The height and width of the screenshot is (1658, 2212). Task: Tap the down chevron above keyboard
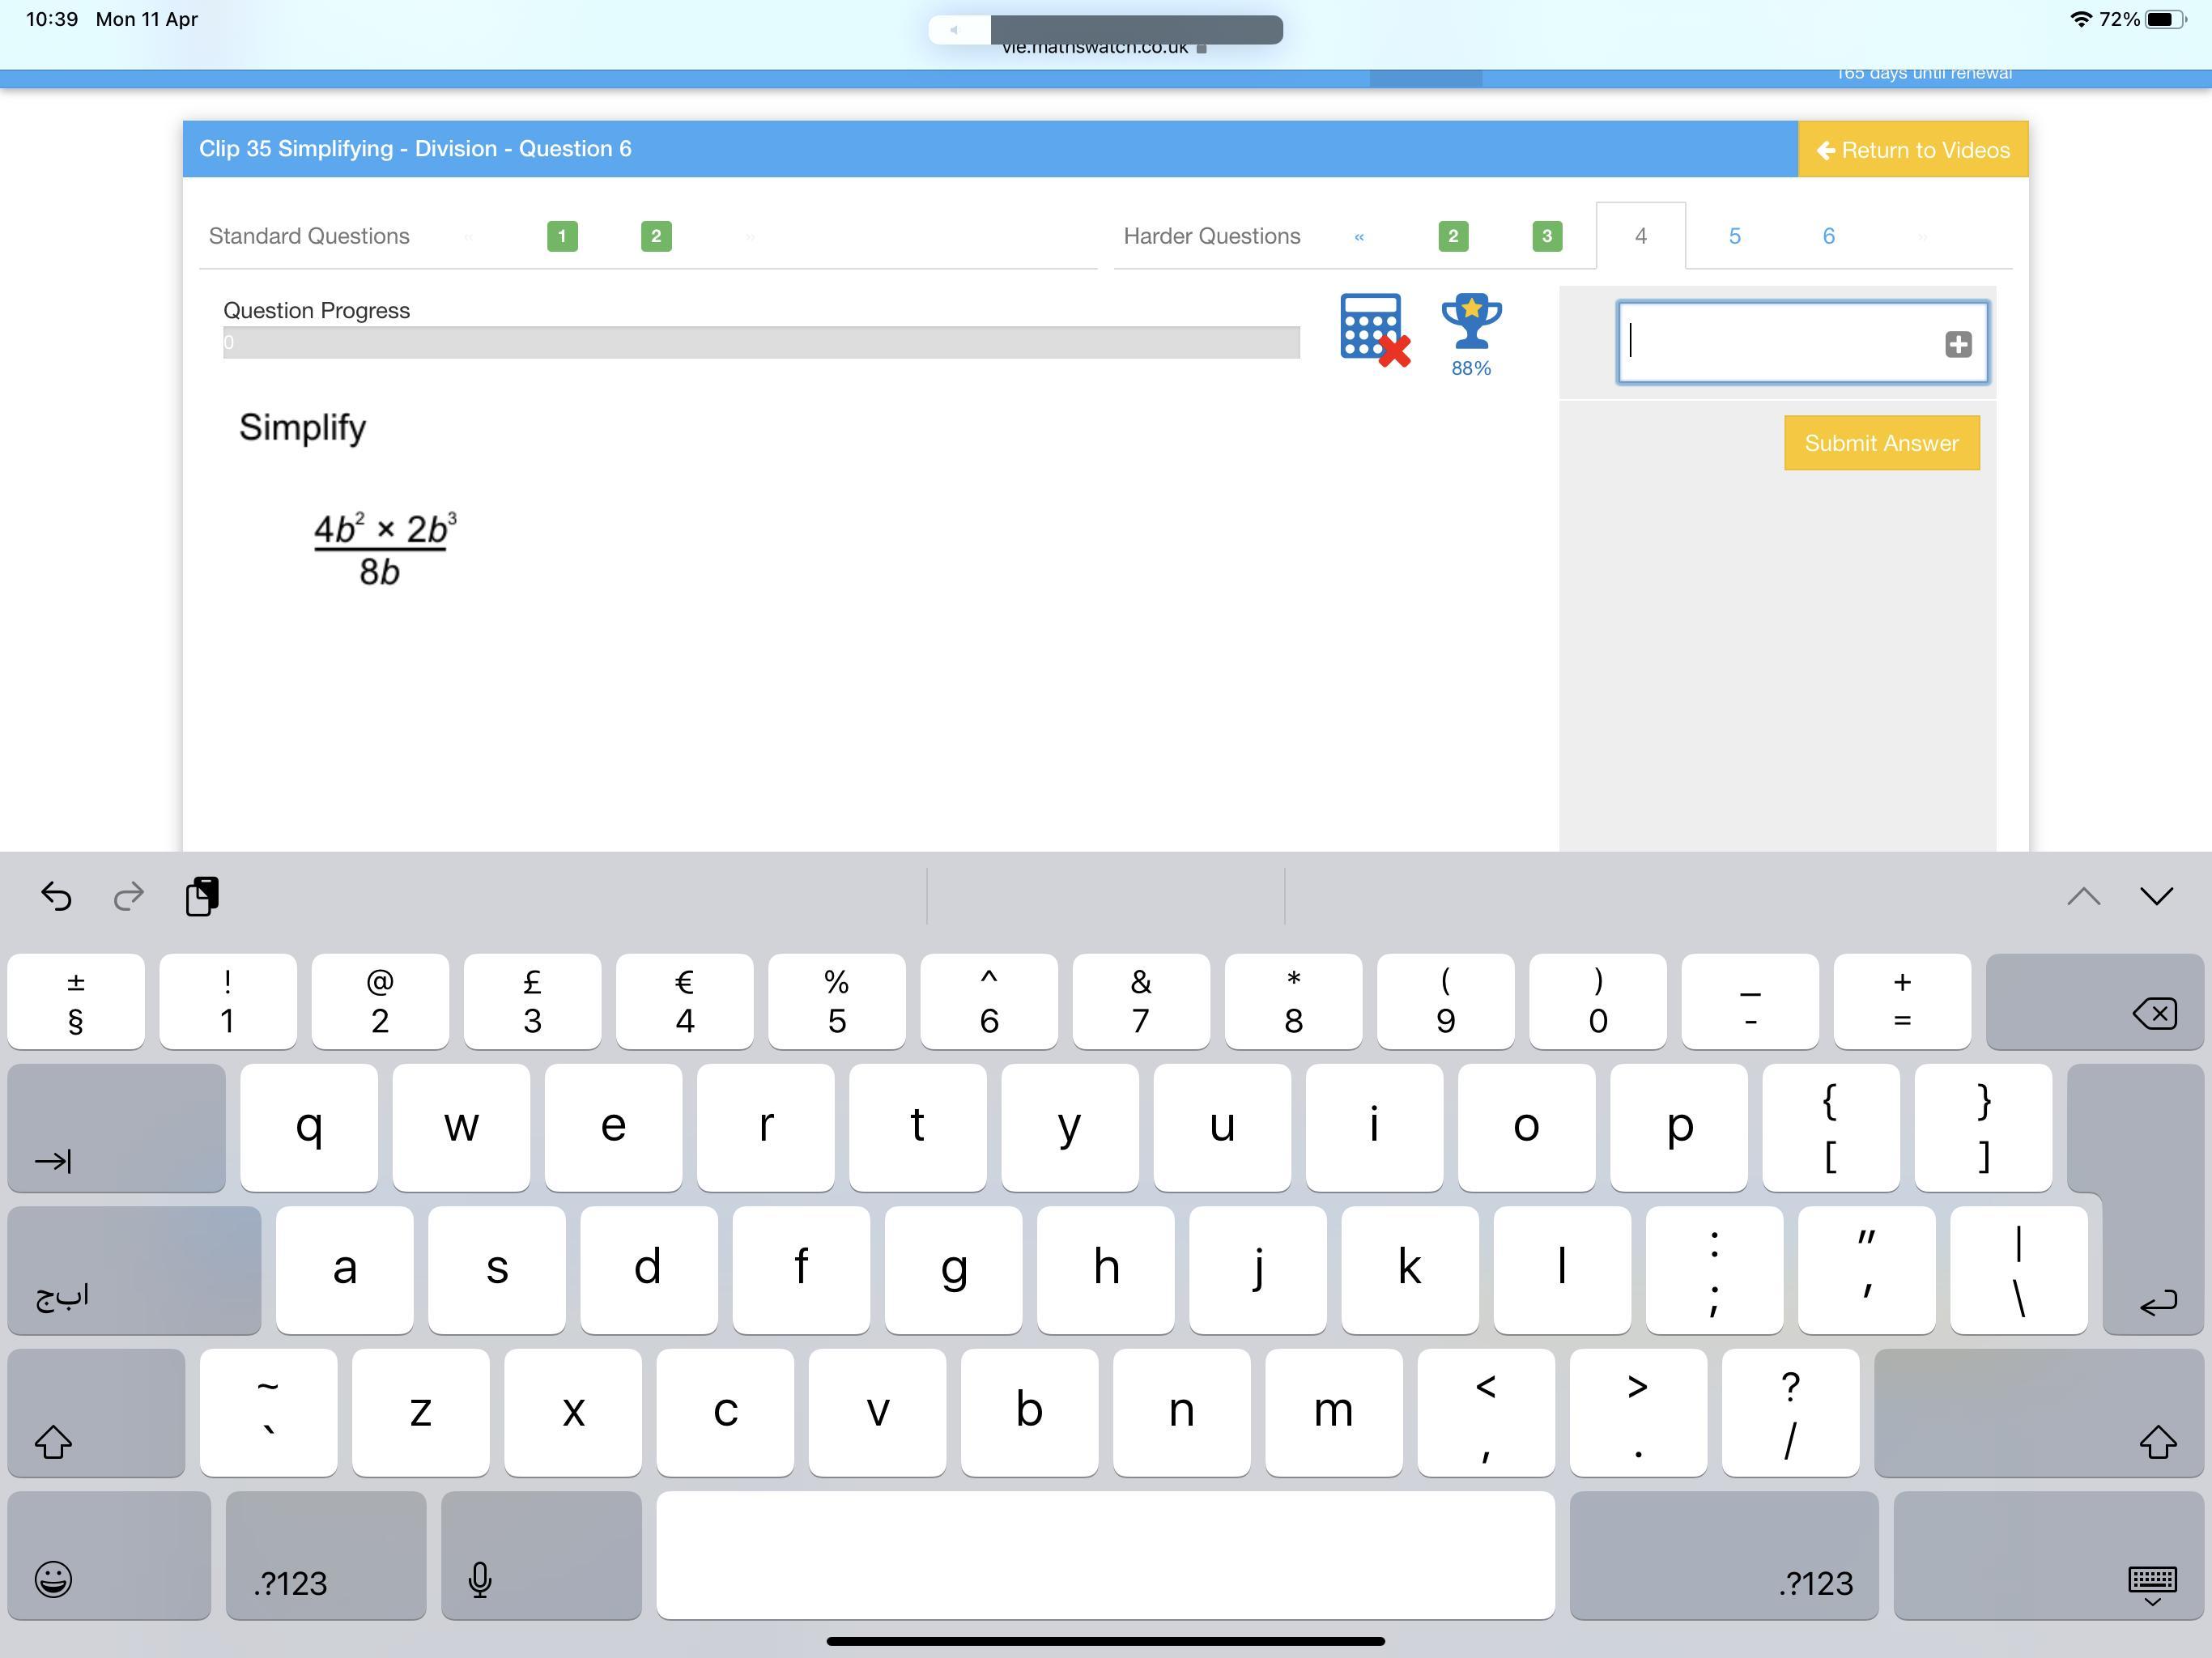tap(2156, 895)
